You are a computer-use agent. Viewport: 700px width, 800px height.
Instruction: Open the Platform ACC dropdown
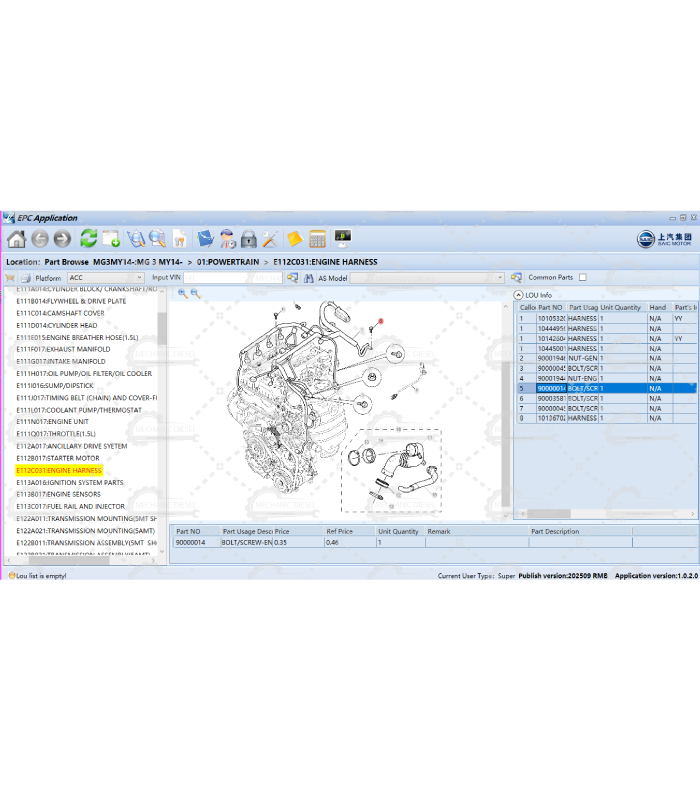point(138,278)
